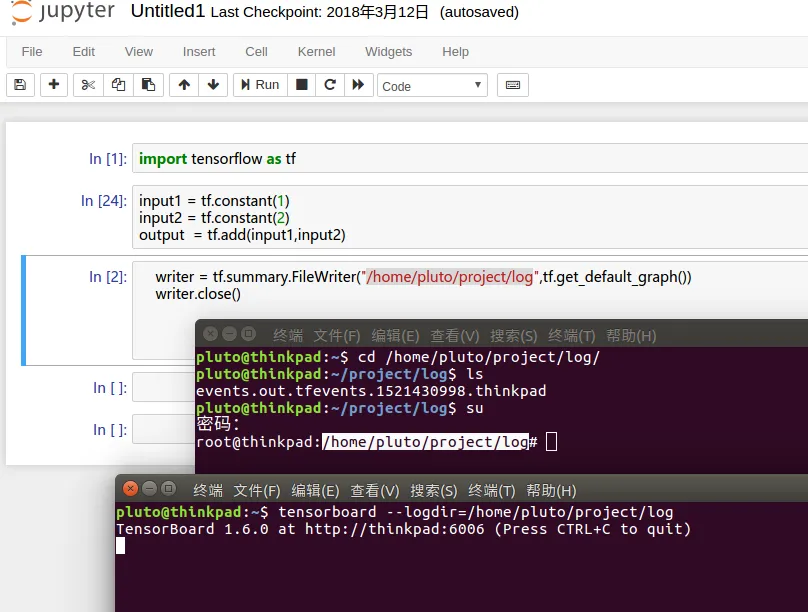Click the 密码: password prompt line
Image resolution: width=808 pixels, height=612 pixels.
[x=218, y=424]
